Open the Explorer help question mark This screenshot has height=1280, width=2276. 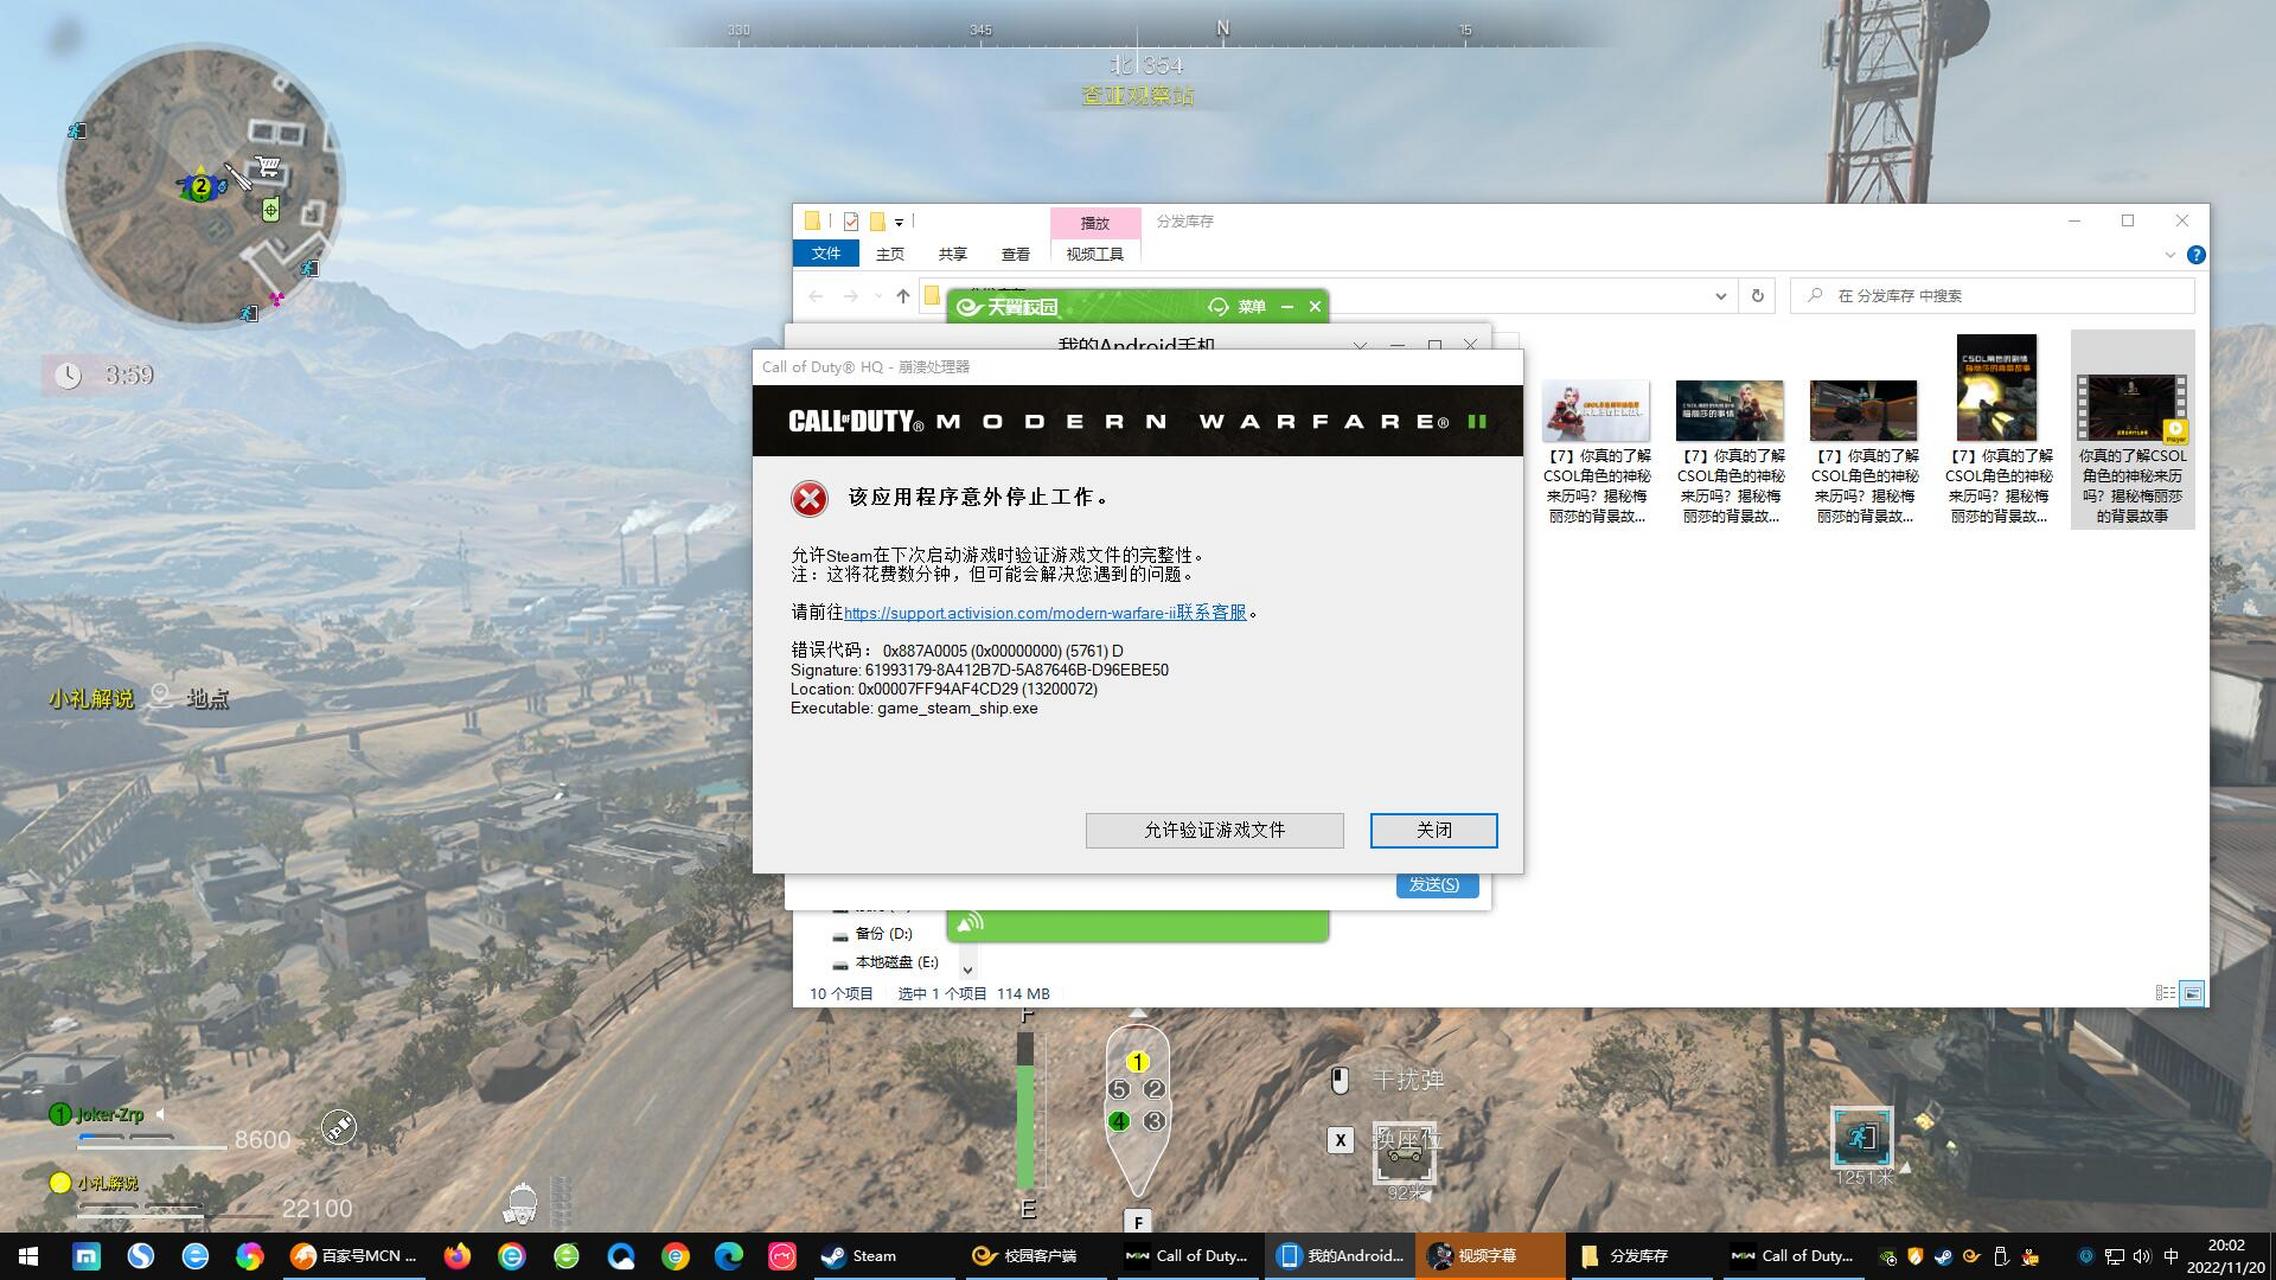point(2195,255)
